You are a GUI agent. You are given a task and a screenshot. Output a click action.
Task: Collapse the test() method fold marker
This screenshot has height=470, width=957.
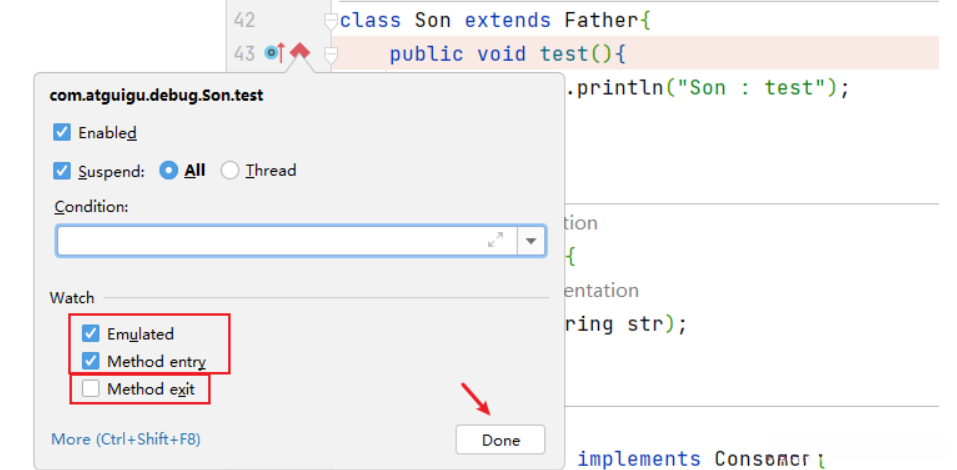[x=332, y=54]
